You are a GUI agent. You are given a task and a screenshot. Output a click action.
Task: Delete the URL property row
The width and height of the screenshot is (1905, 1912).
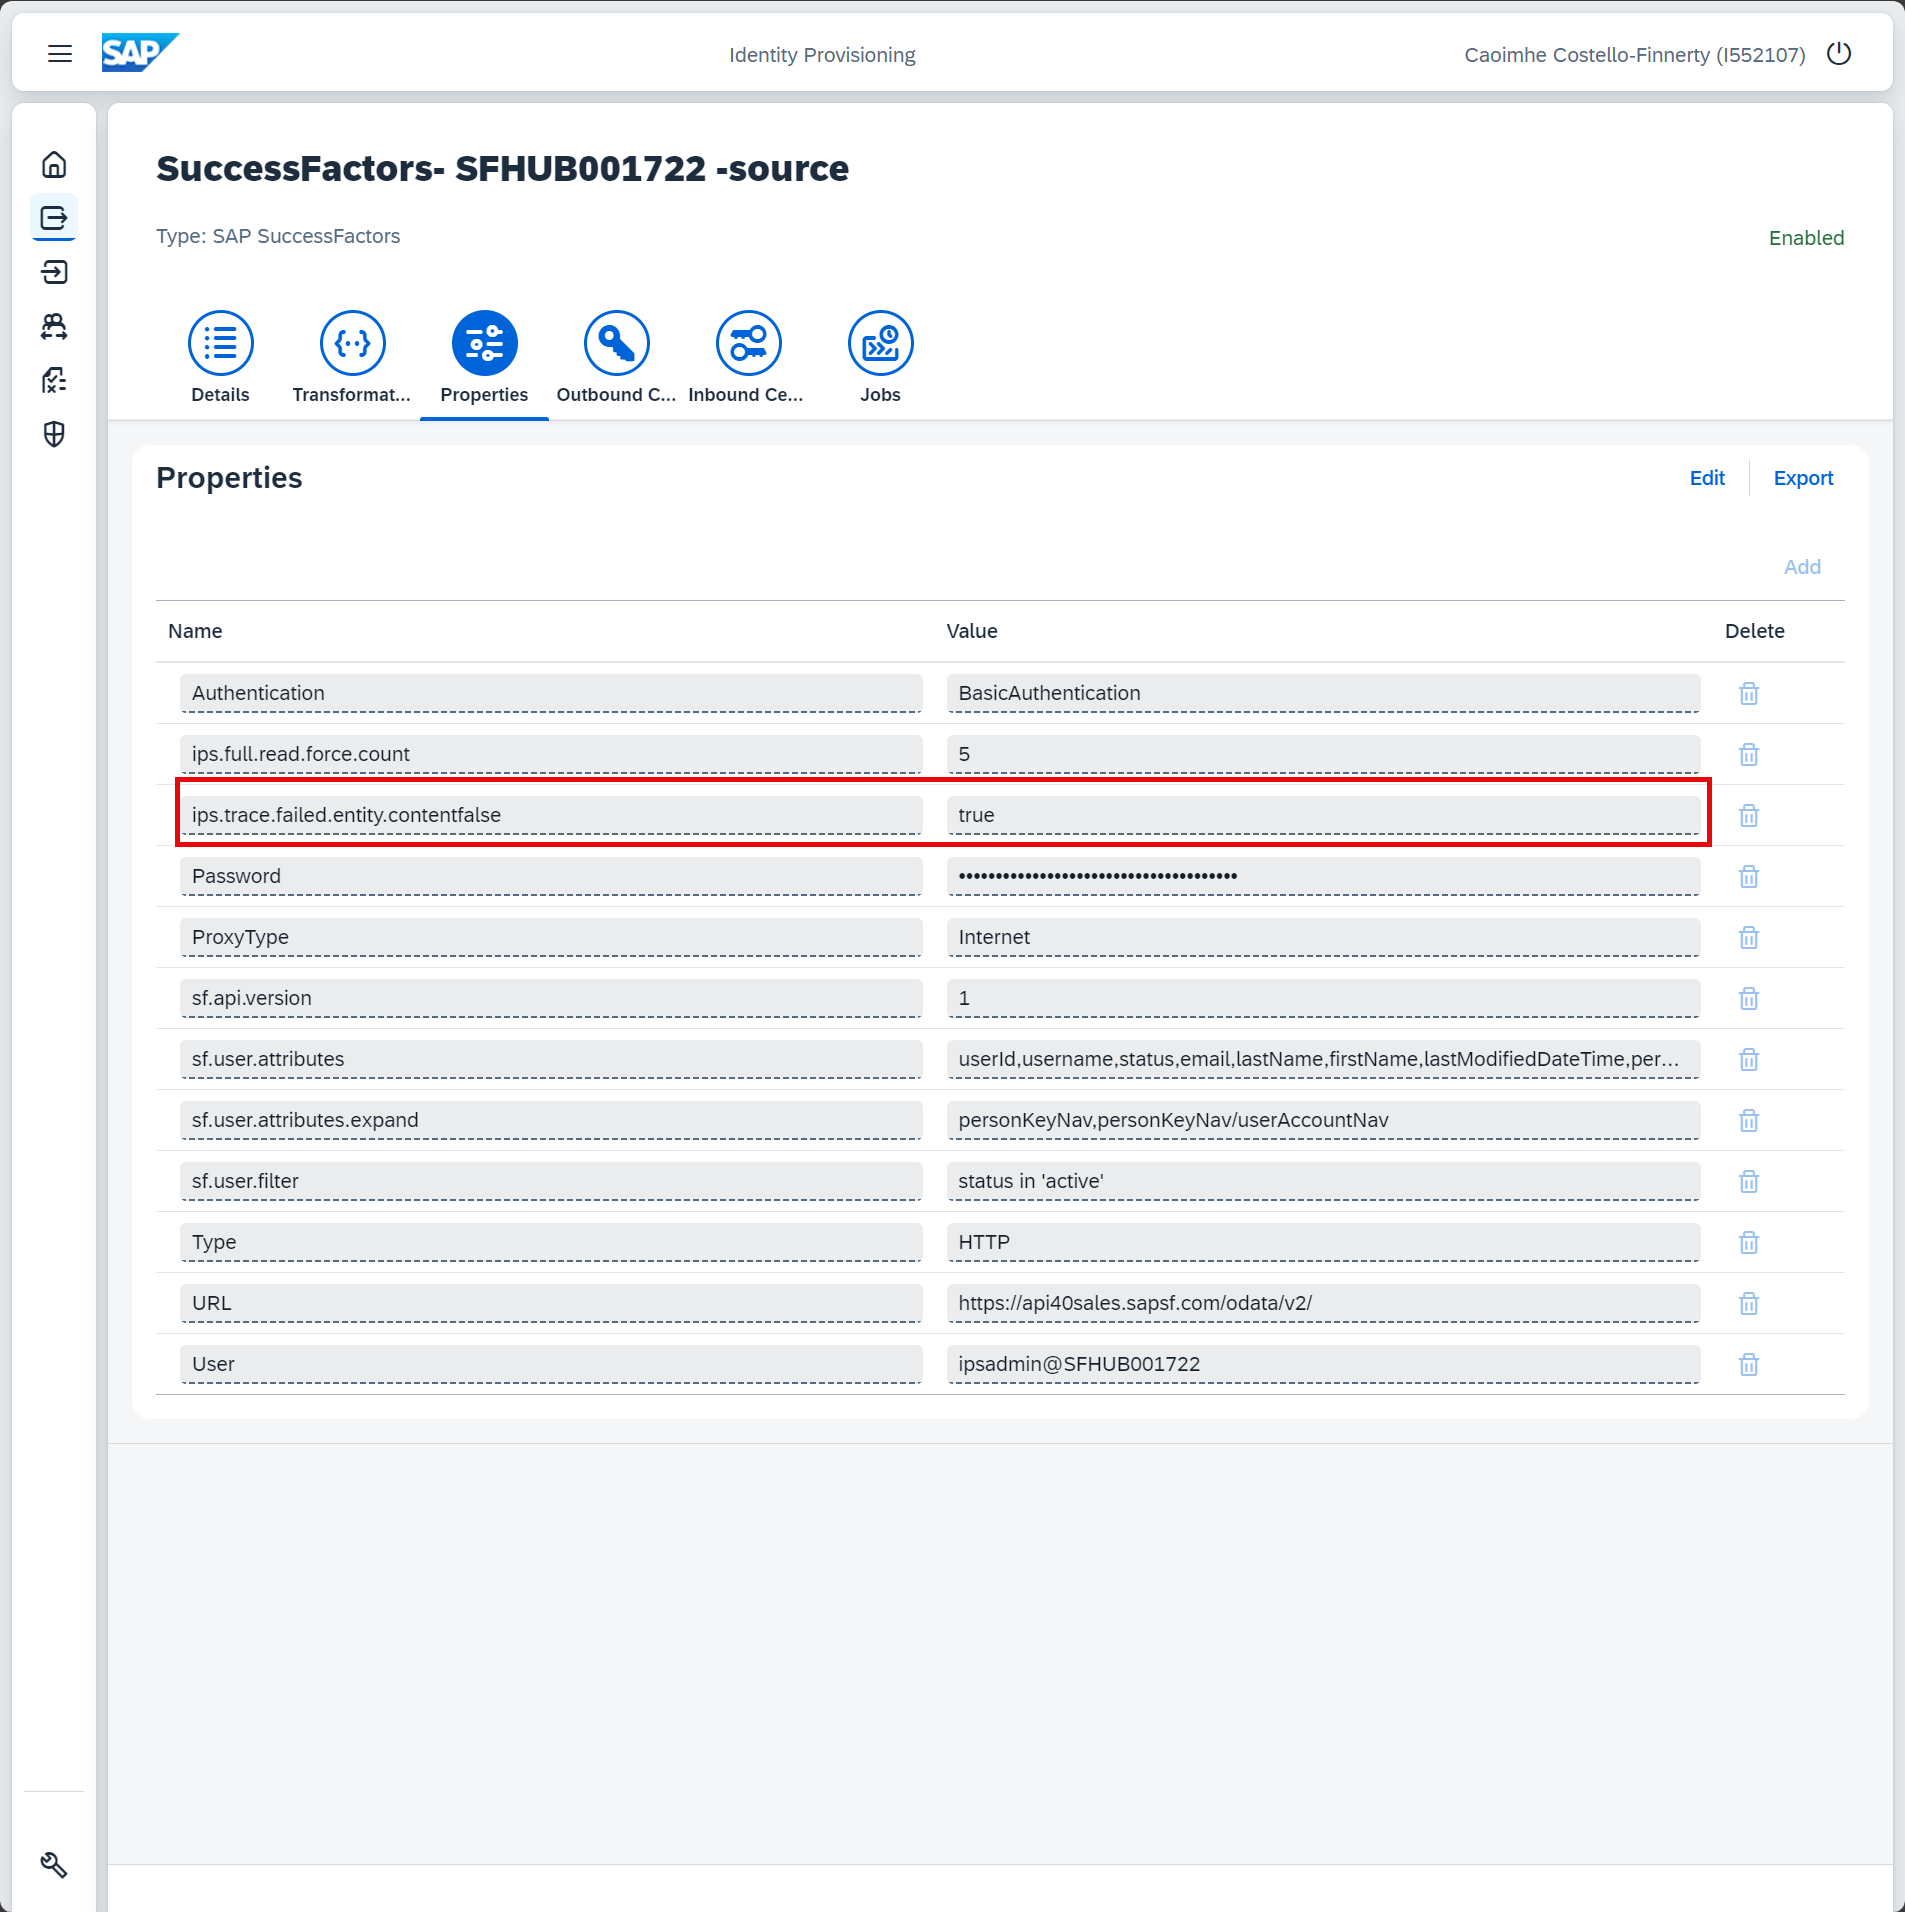pos(1748,1303)
